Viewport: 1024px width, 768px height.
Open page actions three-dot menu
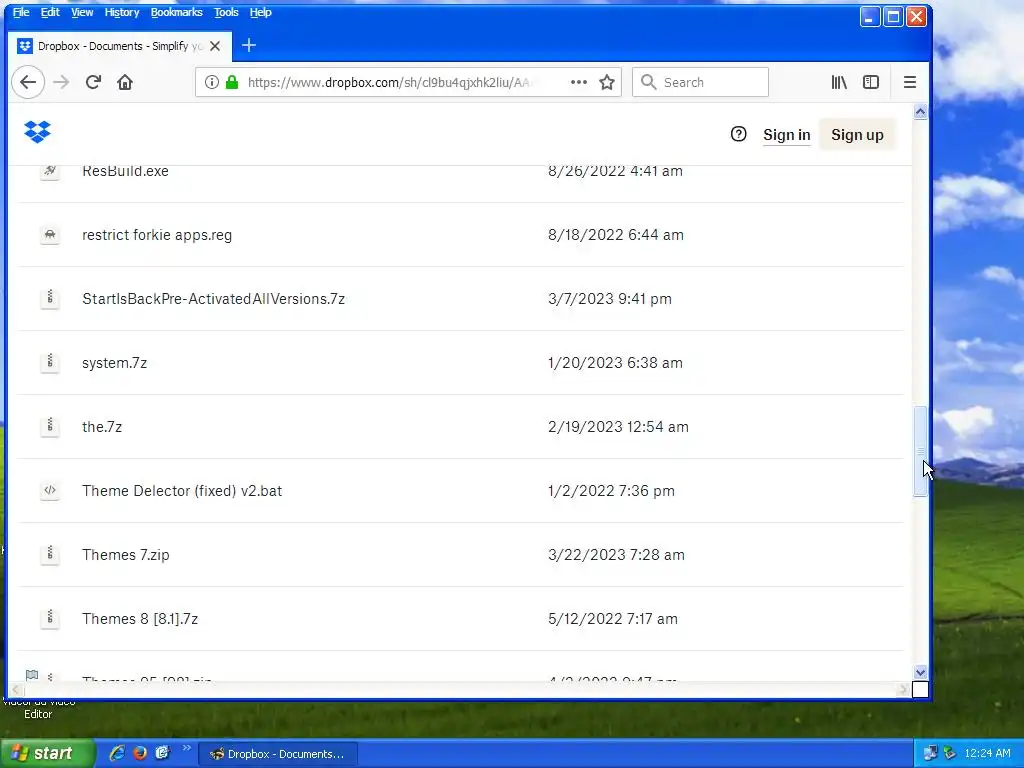[579, 82]
